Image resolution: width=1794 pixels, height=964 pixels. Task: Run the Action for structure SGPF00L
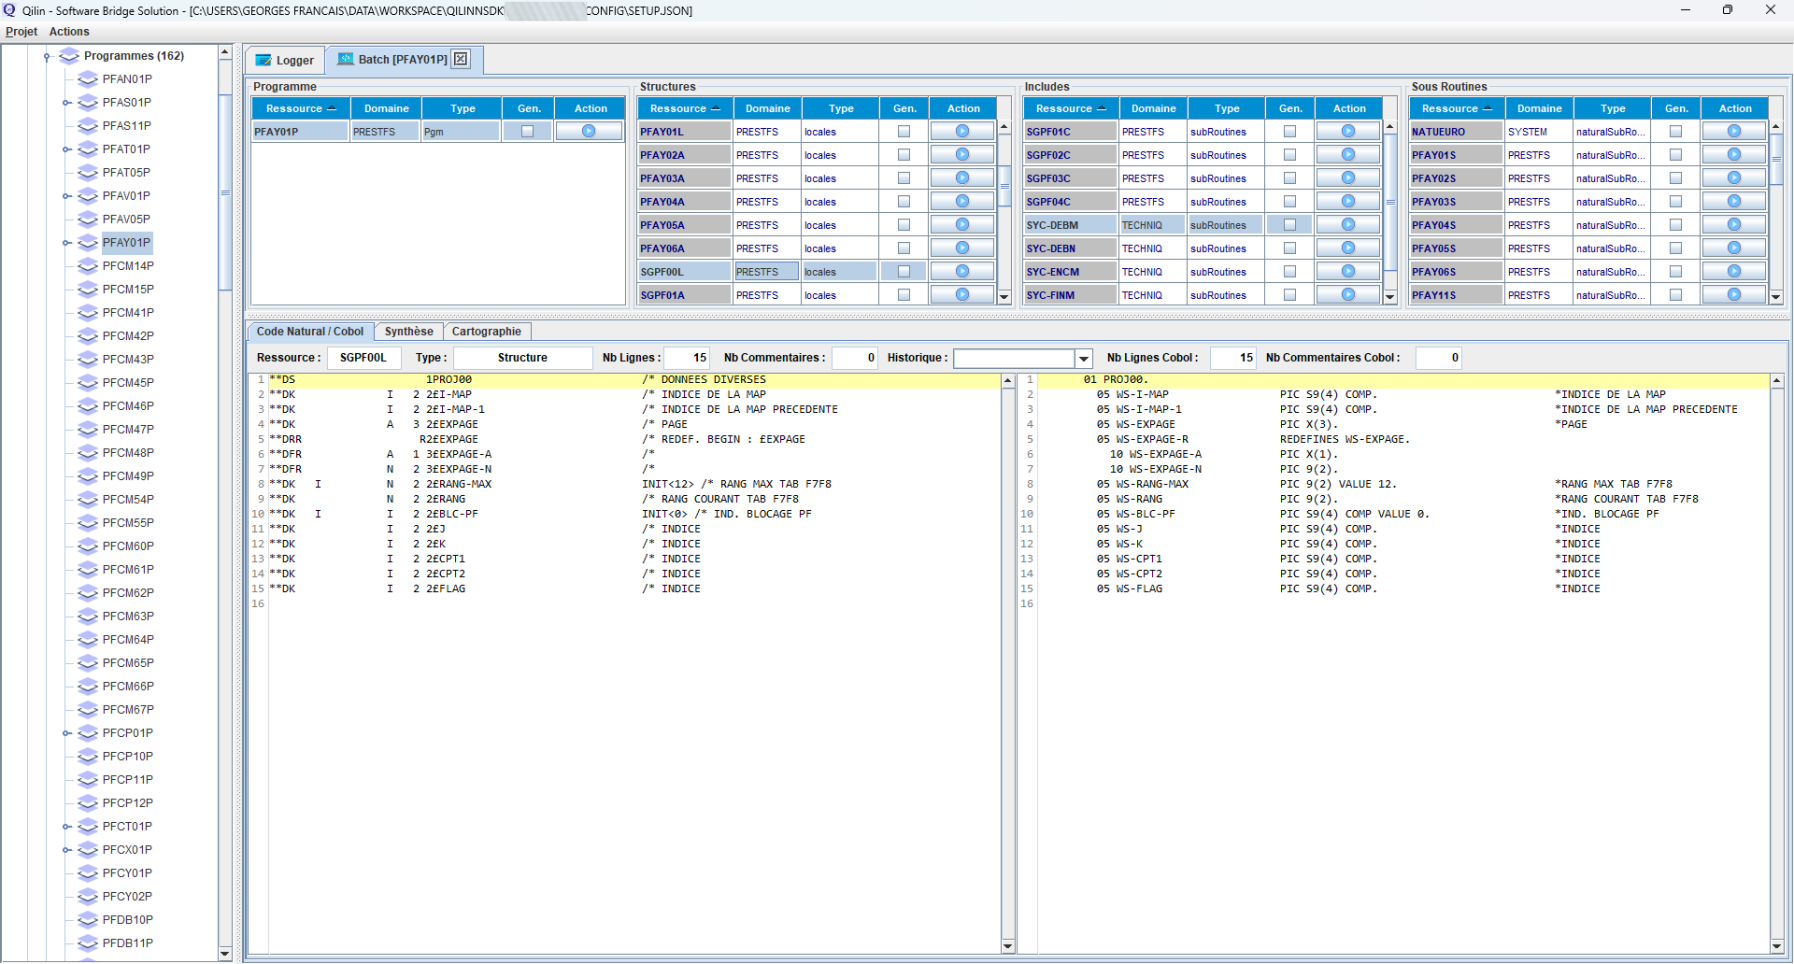962,271
